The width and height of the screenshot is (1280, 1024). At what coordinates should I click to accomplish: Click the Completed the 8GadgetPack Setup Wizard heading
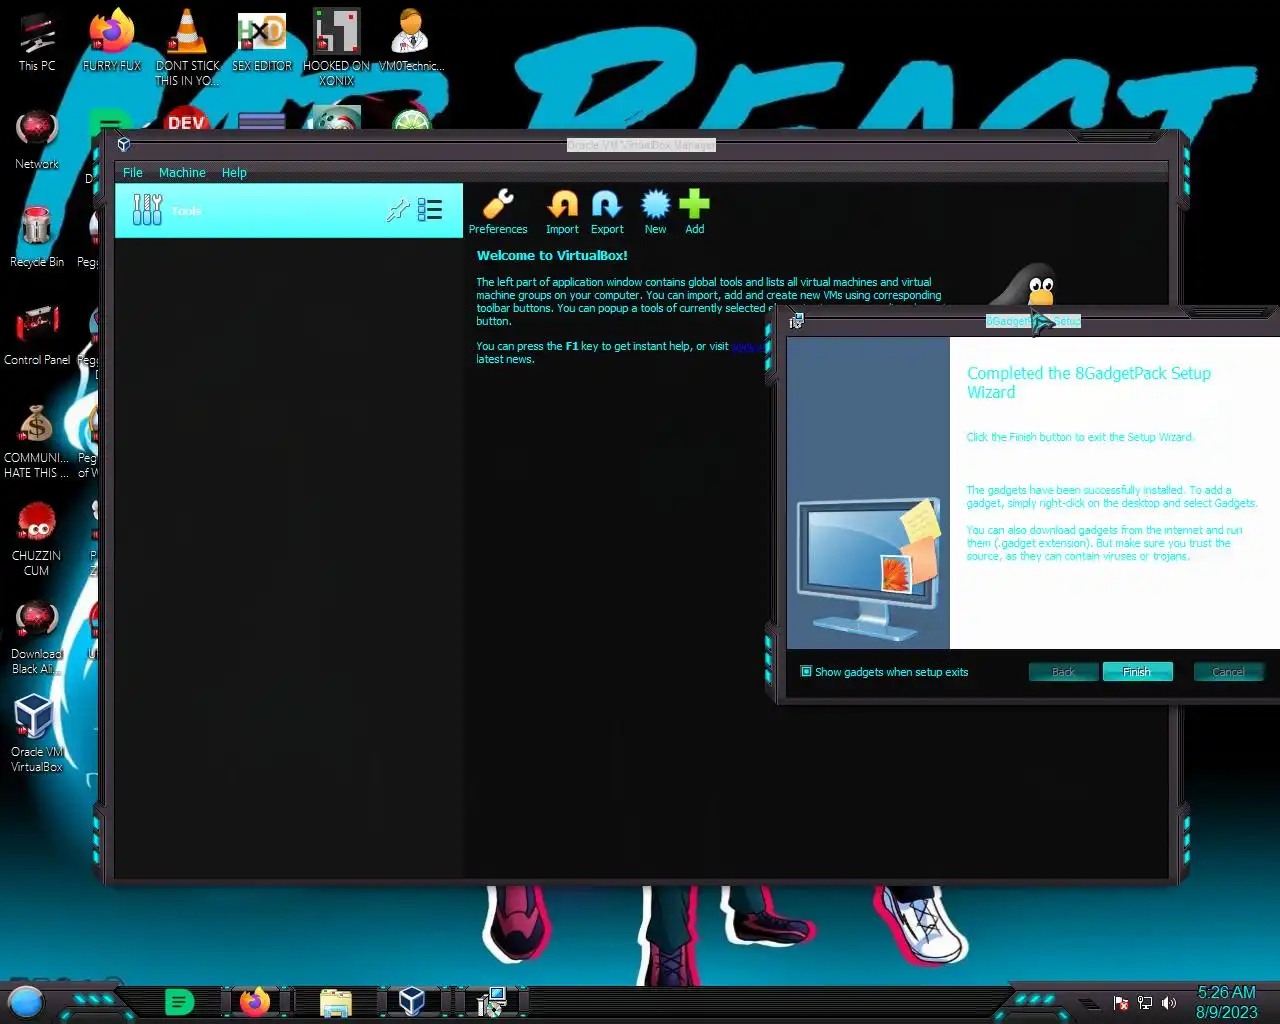[x=1089, y=382]
